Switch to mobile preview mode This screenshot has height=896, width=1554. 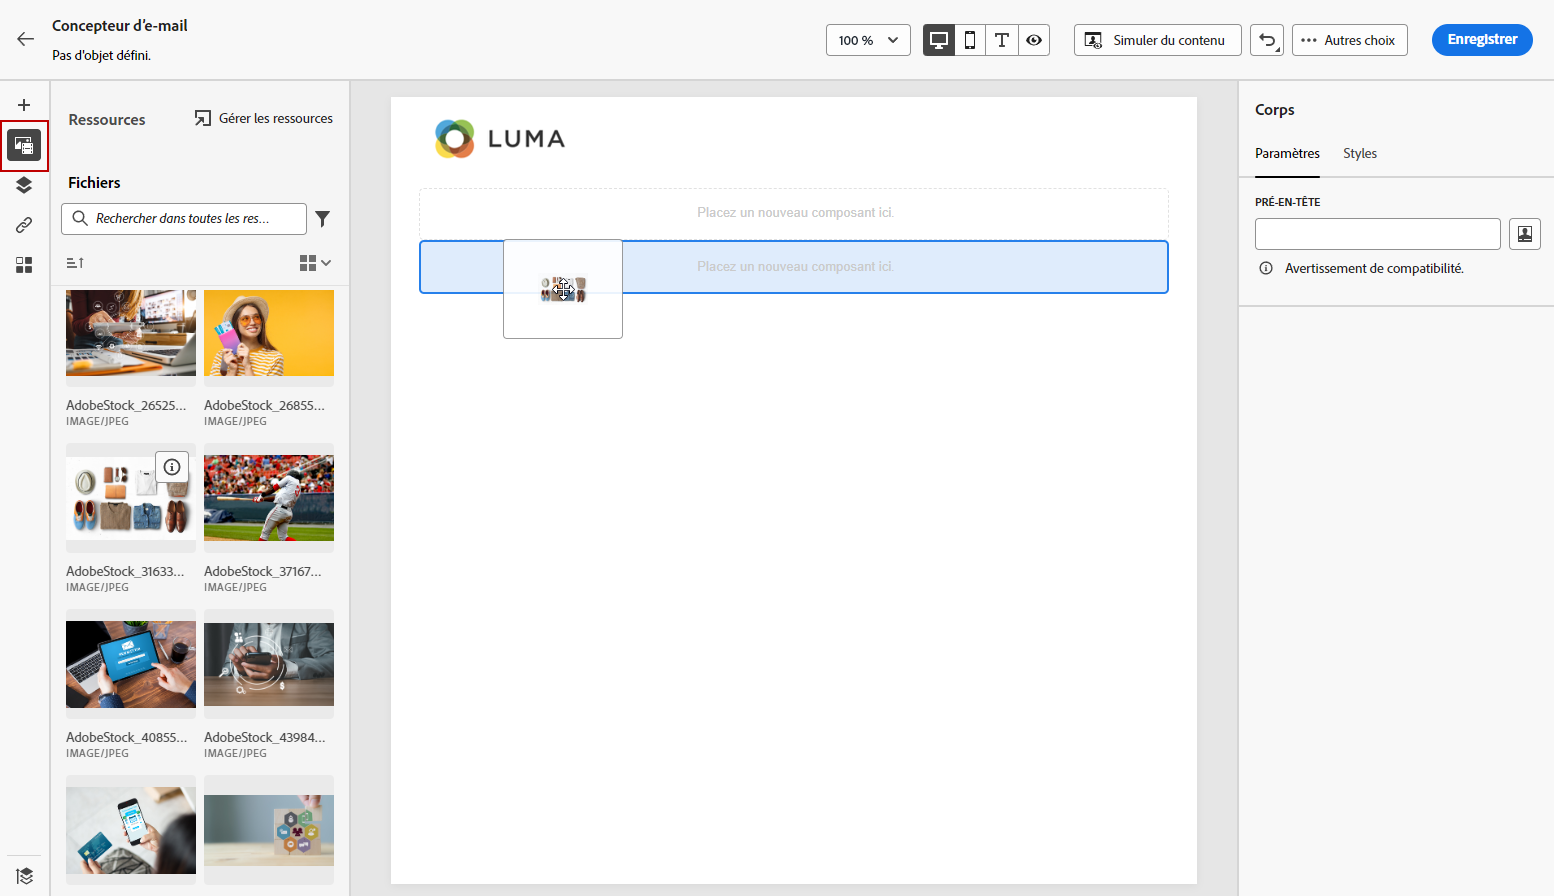point(970,40)
